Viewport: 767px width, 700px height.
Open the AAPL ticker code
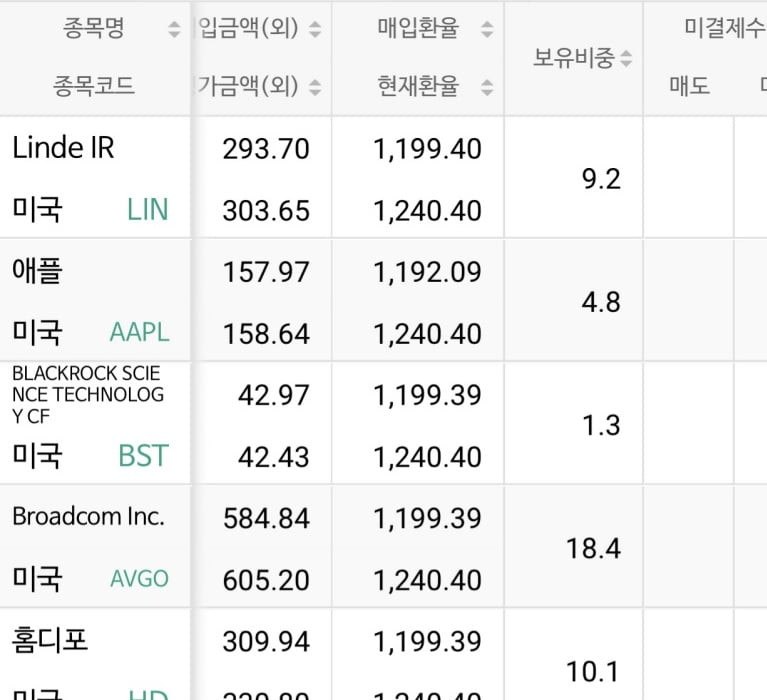point(139,333)
